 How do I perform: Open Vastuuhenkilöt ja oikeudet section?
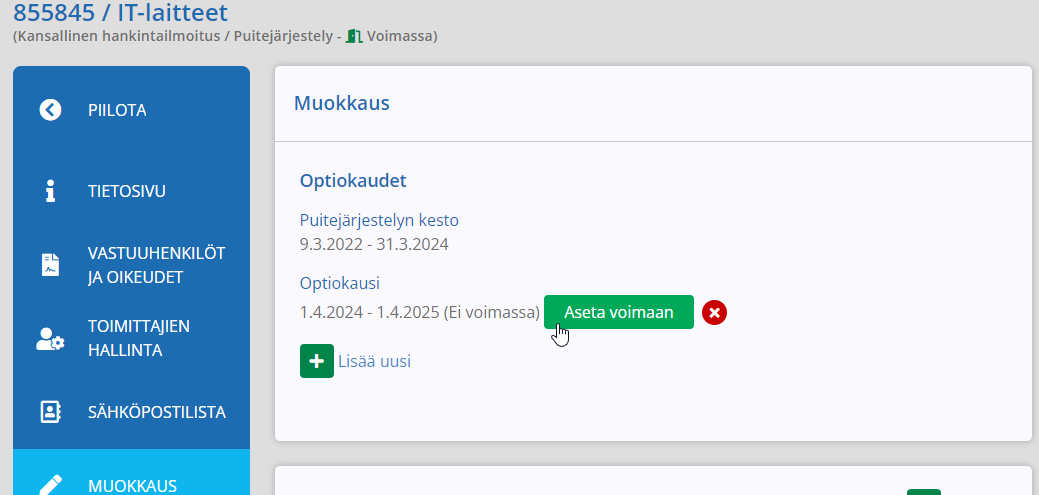[156, 265]
